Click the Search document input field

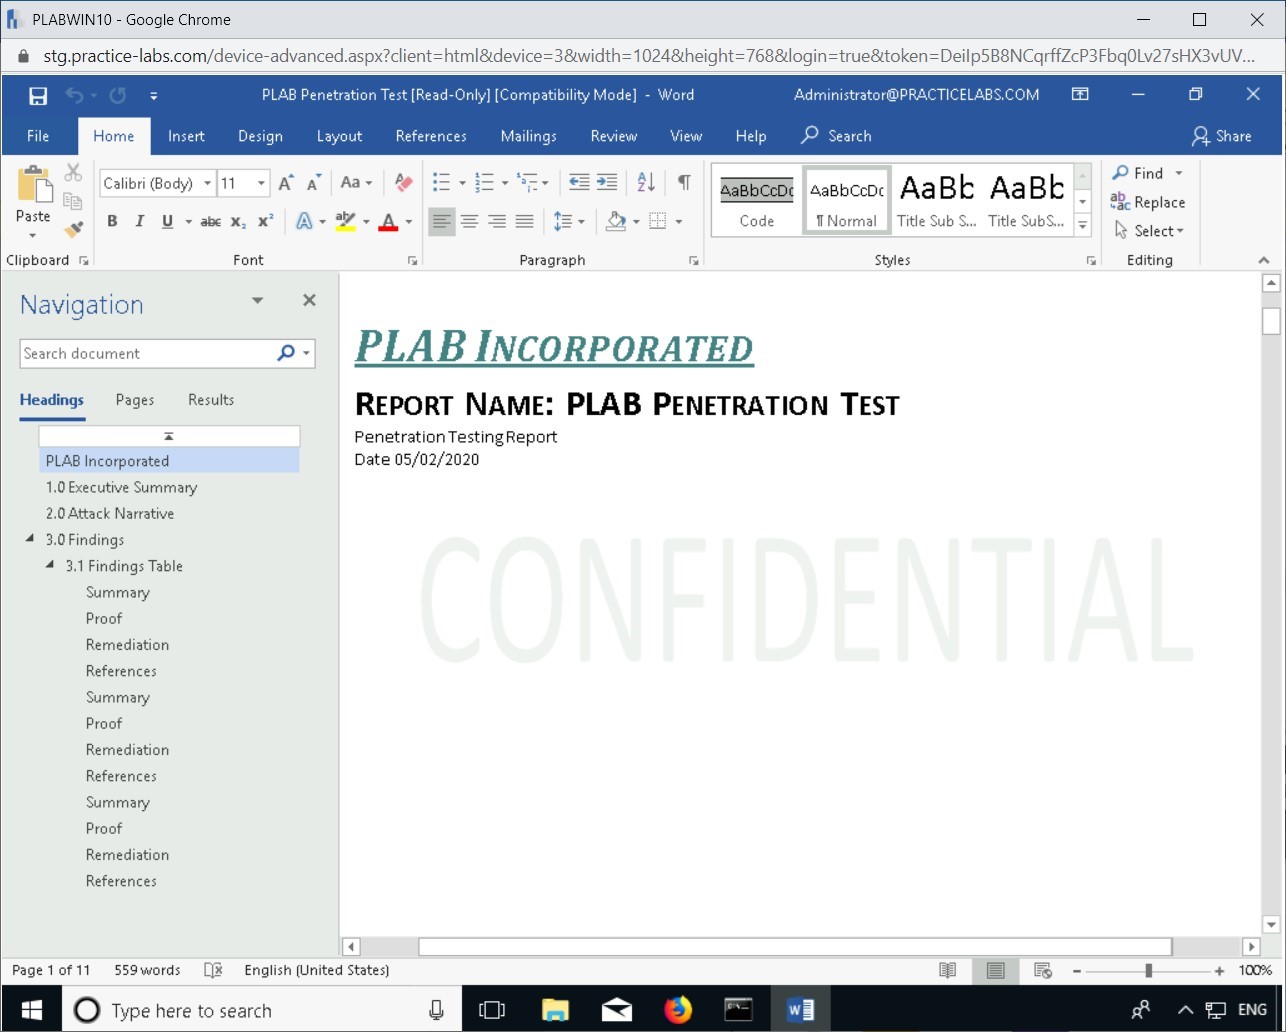coord(145,353)
